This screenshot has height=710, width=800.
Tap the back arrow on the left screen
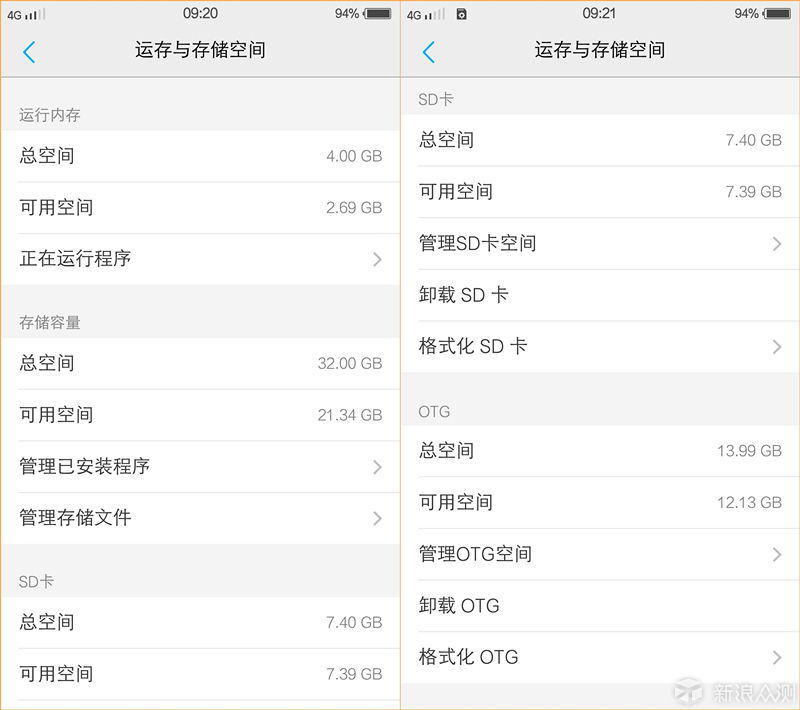28,52
